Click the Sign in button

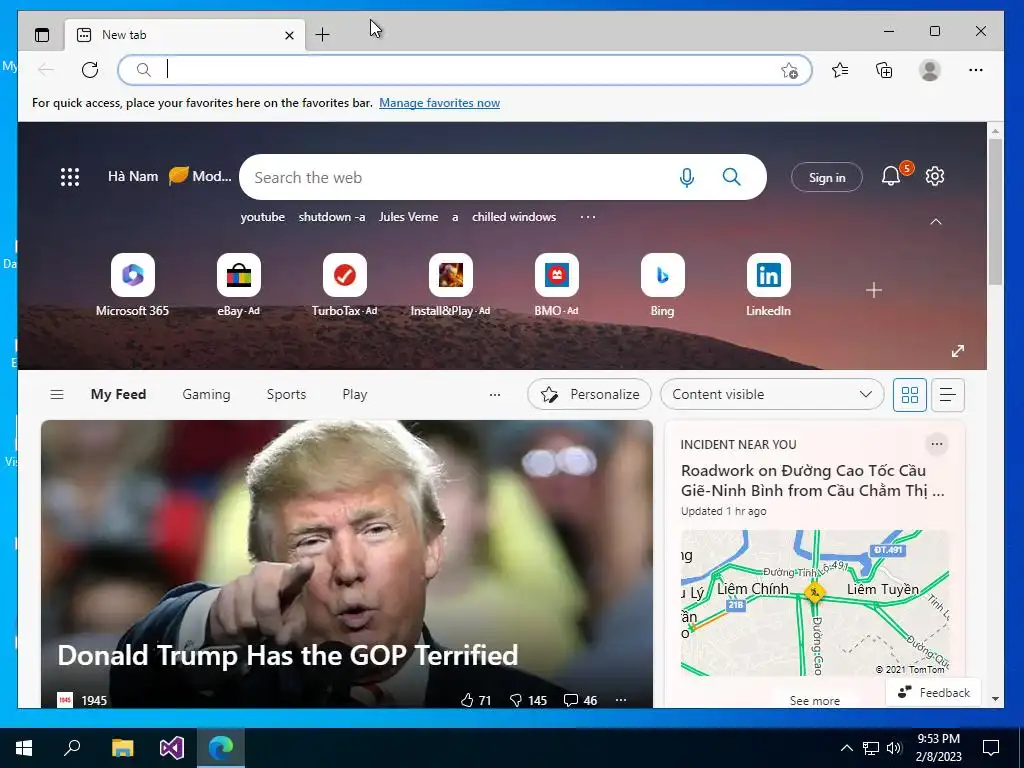827,177
